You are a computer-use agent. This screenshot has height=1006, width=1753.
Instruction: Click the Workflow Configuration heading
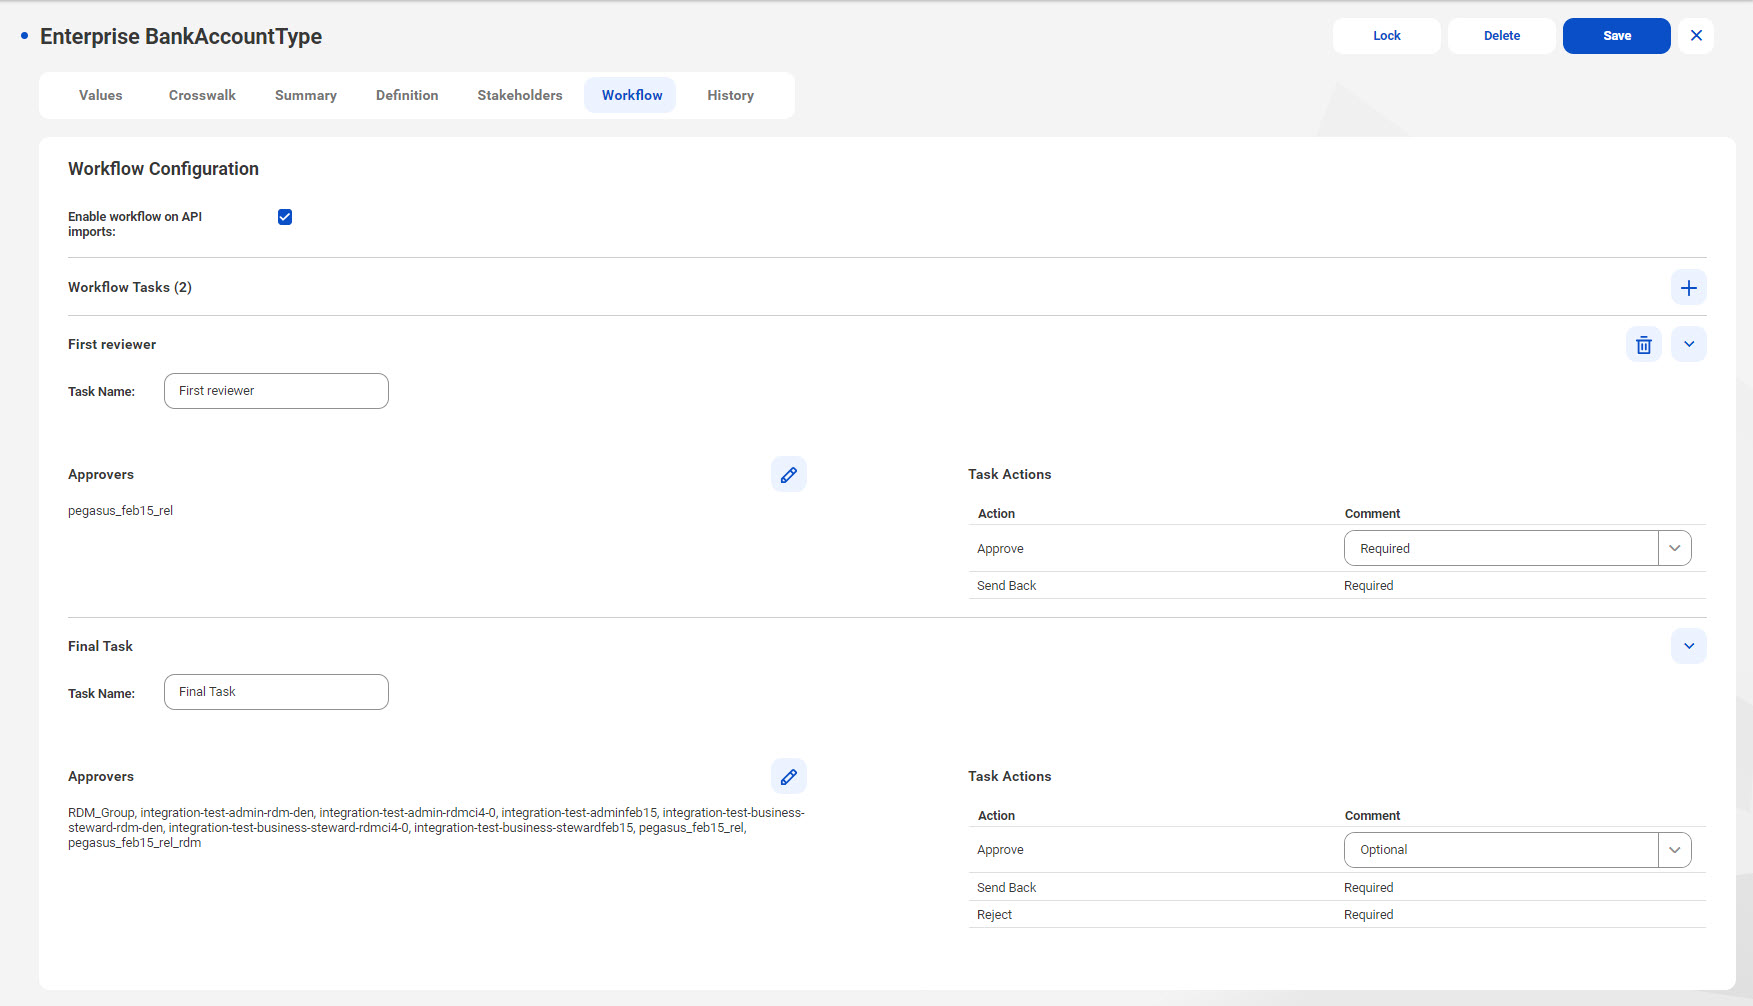(163, 169)
